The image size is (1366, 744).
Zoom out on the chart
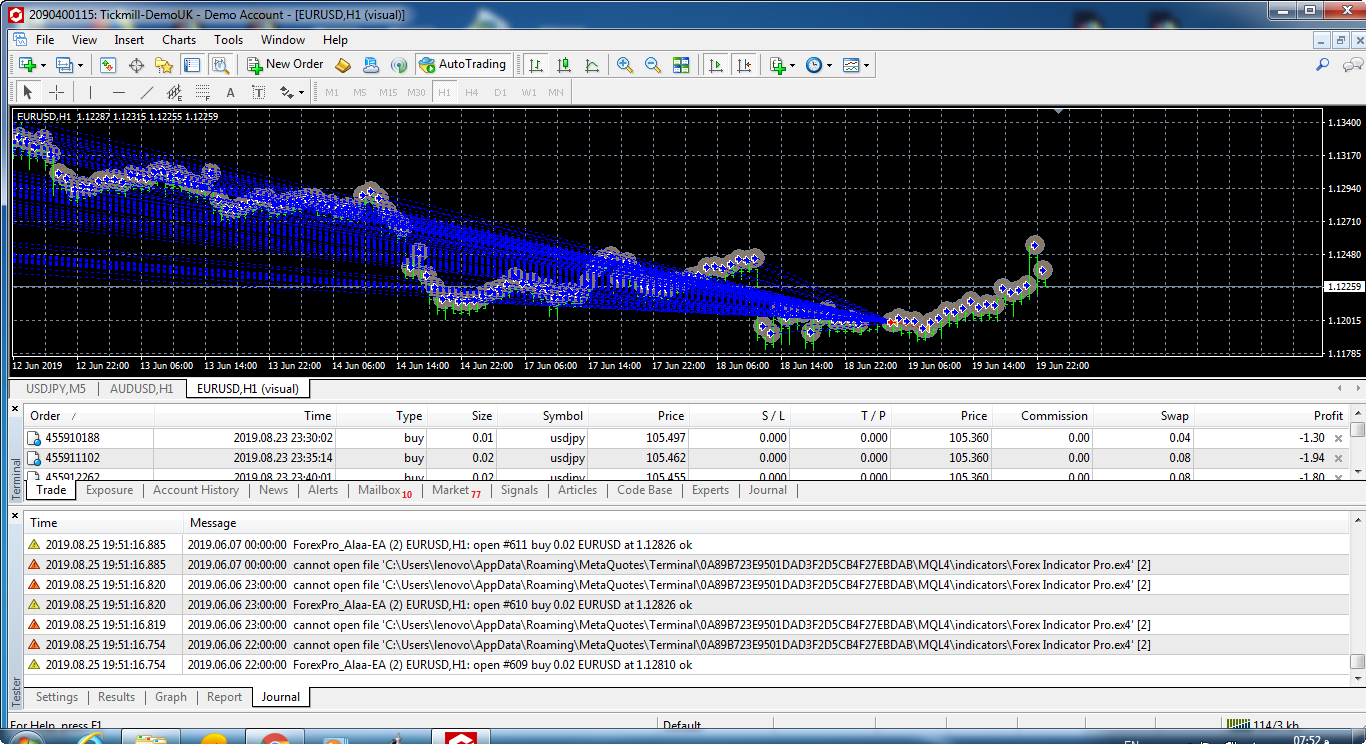pyautogui.click(x=653, y=65)
